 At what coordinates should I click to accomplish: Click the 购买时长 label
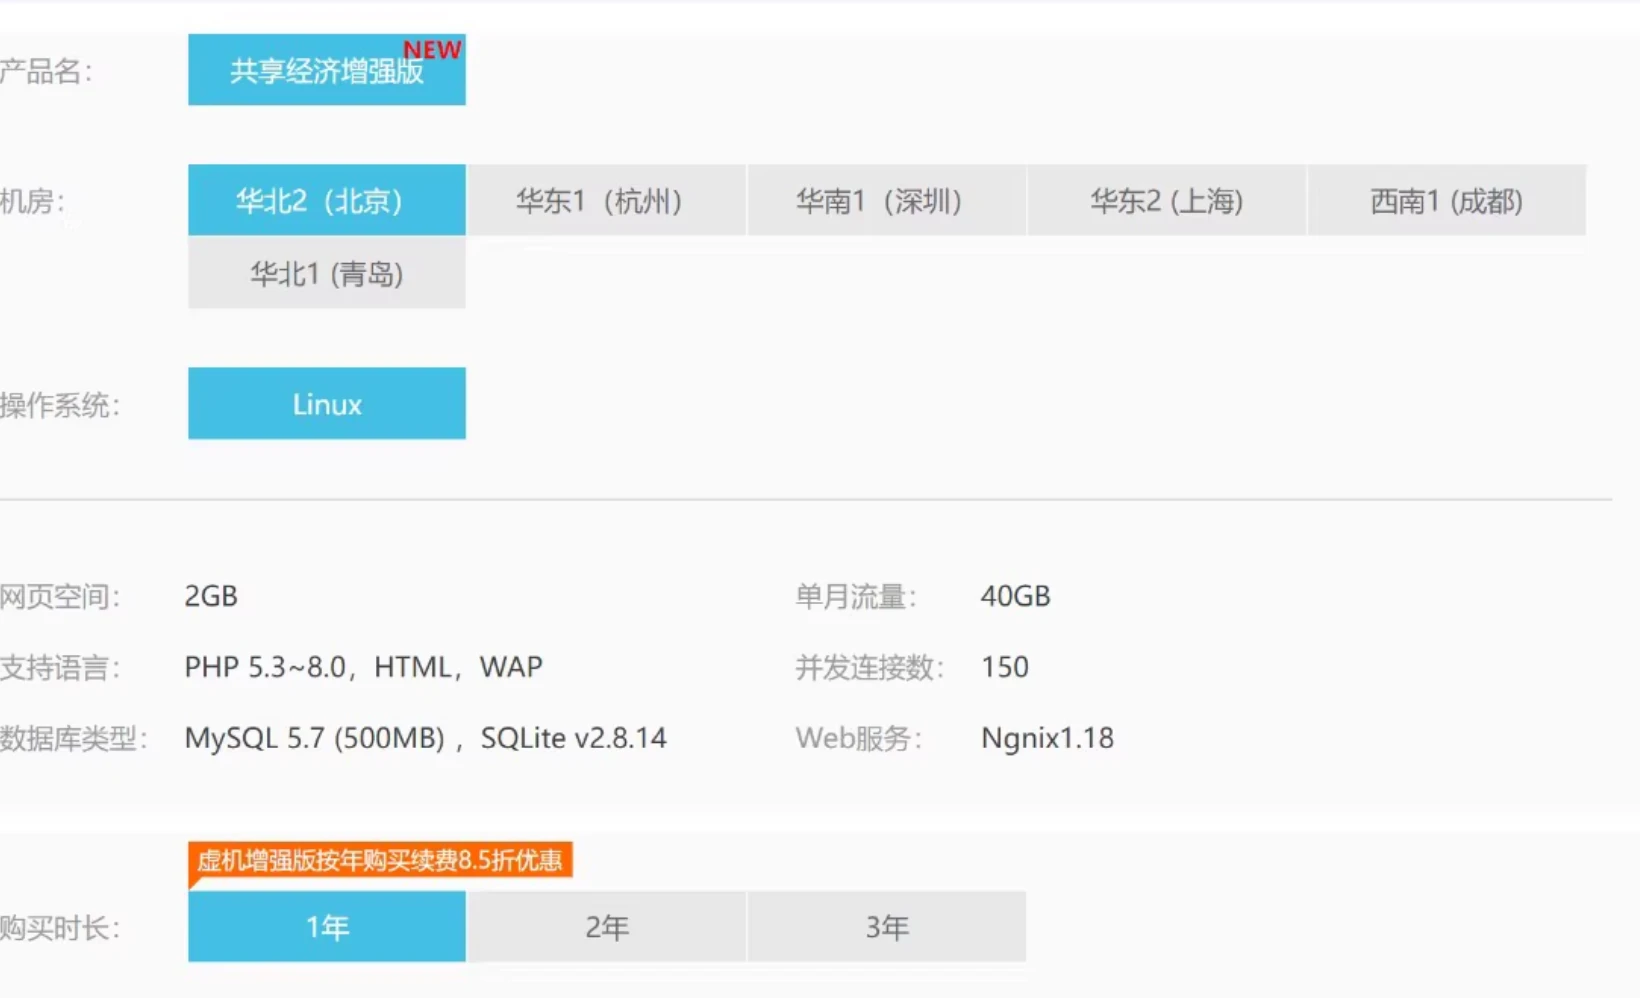(58, 928)
